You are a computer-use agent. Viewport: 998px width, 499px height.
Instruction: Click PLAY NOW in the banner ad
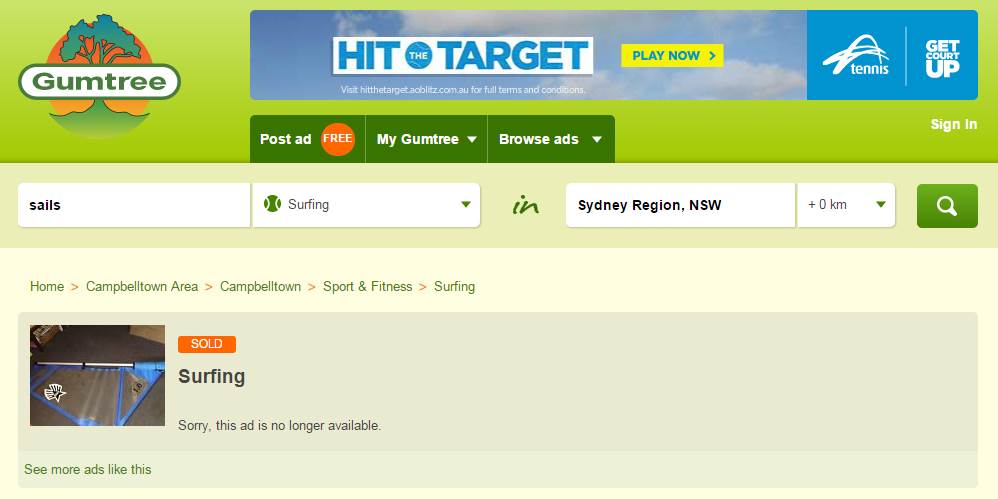[672, 55]
